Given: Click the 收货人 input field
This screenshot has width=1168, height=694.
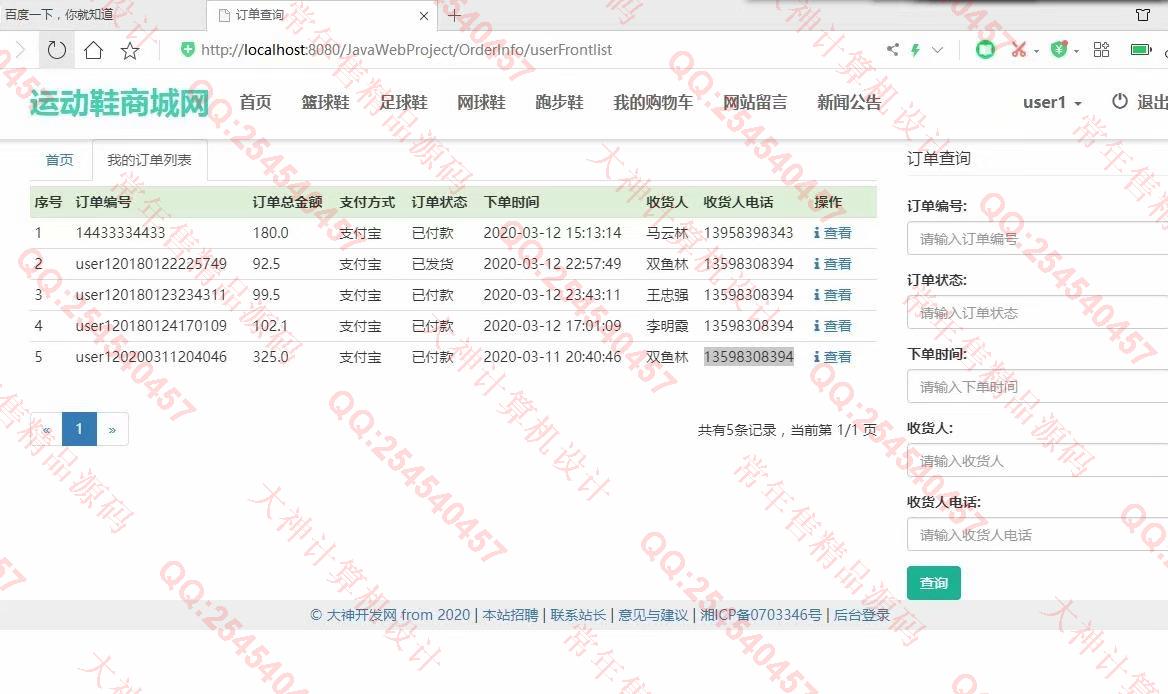Looking at the screenshot, I should click(1038, 461).
